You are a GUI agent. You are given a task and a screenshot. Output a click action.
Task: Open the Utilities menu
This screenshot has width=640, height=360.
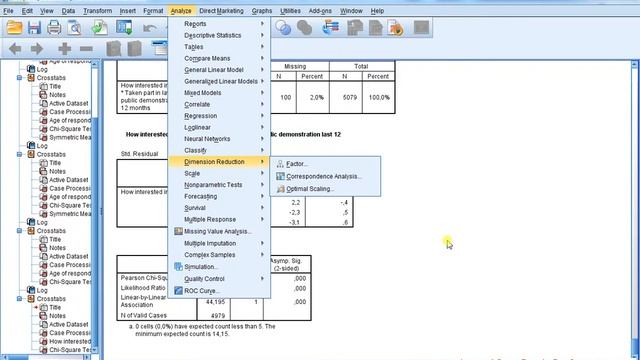tap(290, 11)
